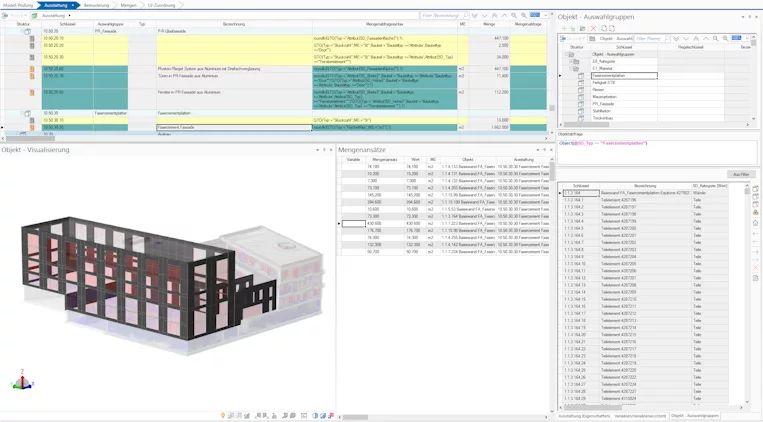Click the last red-blue icon in 3D toolbar
The width and height of the screenshot is (763, 422).
331,416
